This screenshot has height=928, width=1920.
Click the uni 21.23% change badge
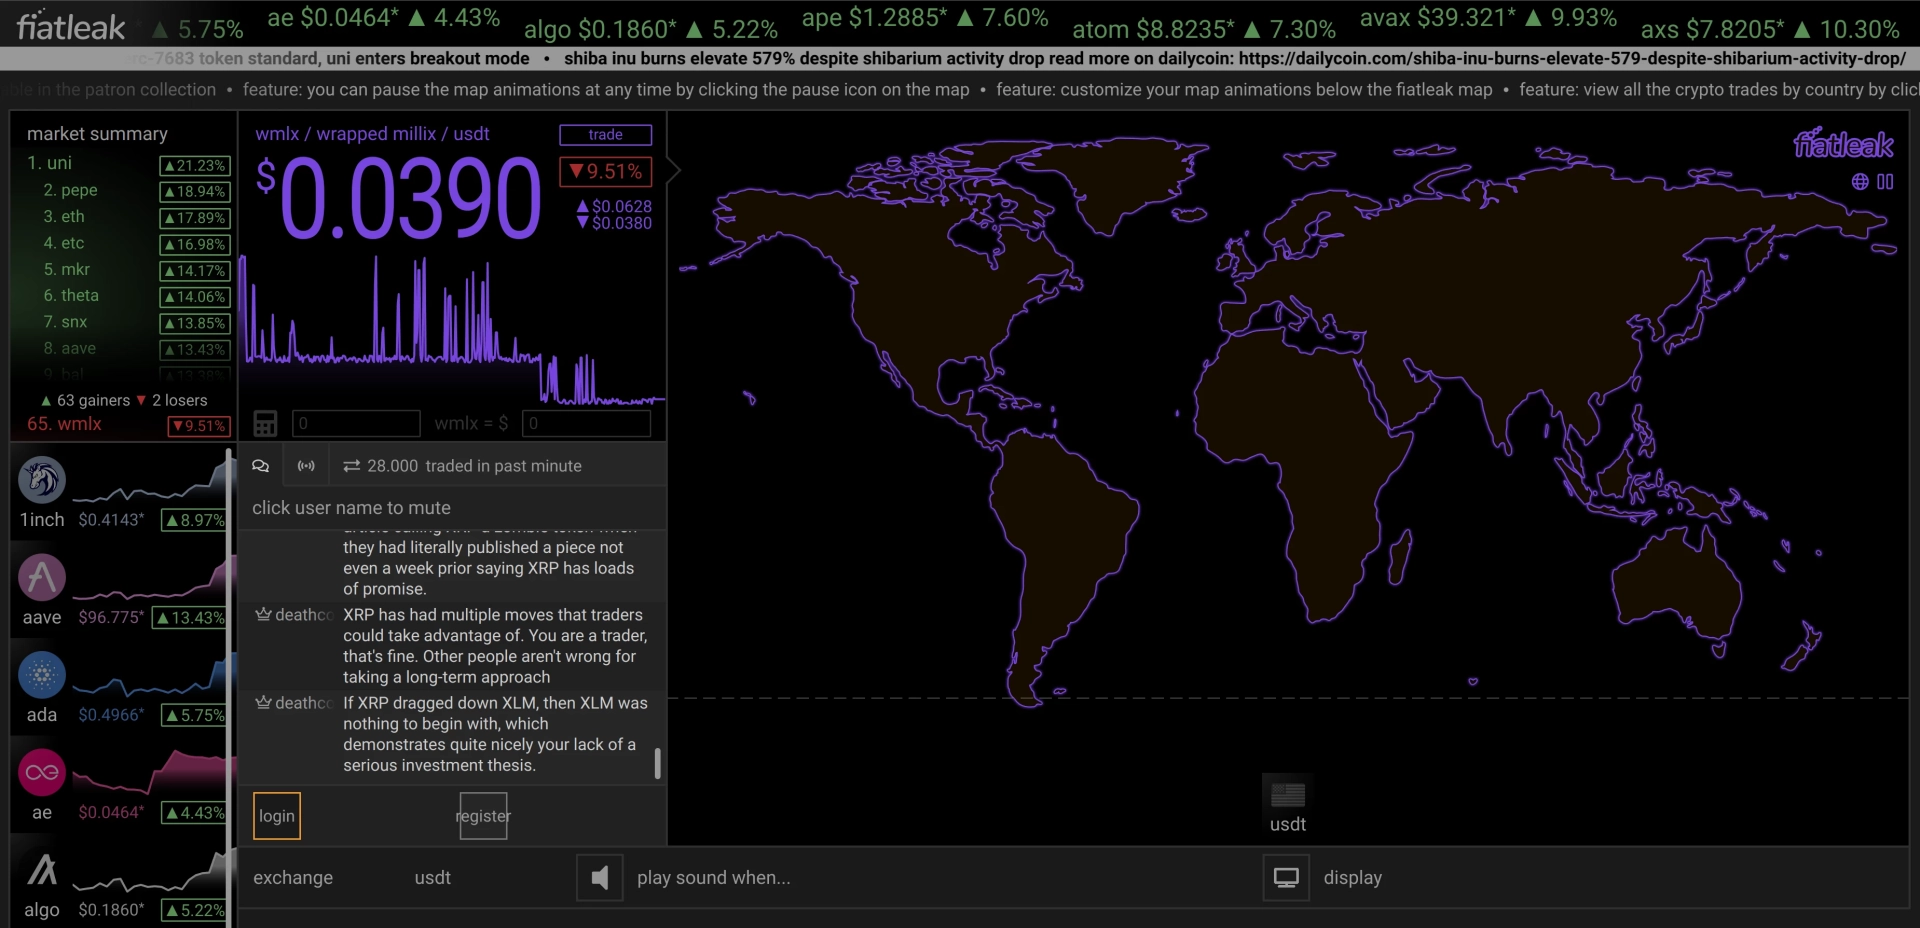coord(195,165)
